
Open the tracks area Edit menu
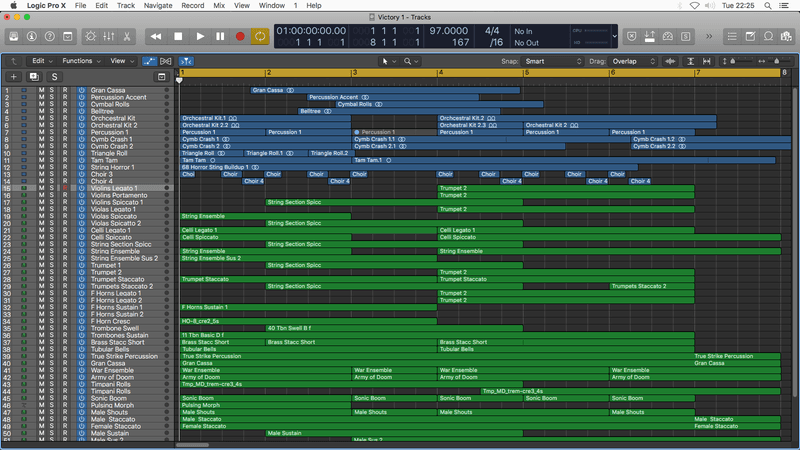coord(42,61)
